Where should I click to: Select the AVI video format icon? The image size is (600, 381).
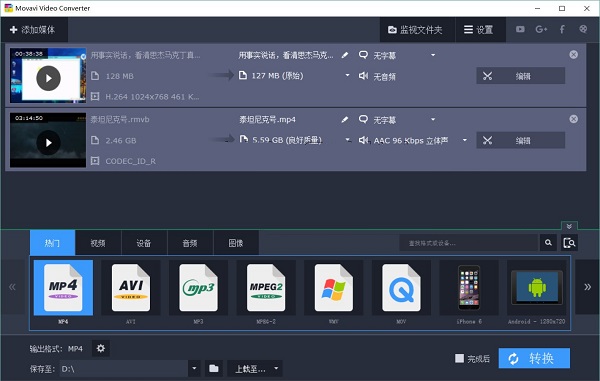tap(130, 288)
